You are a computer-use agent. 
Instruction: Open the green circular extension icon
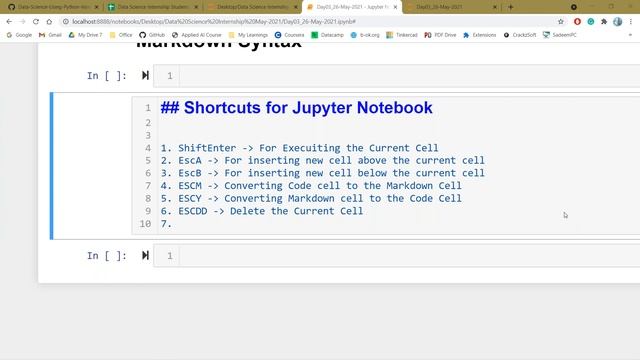coord(591,22)
